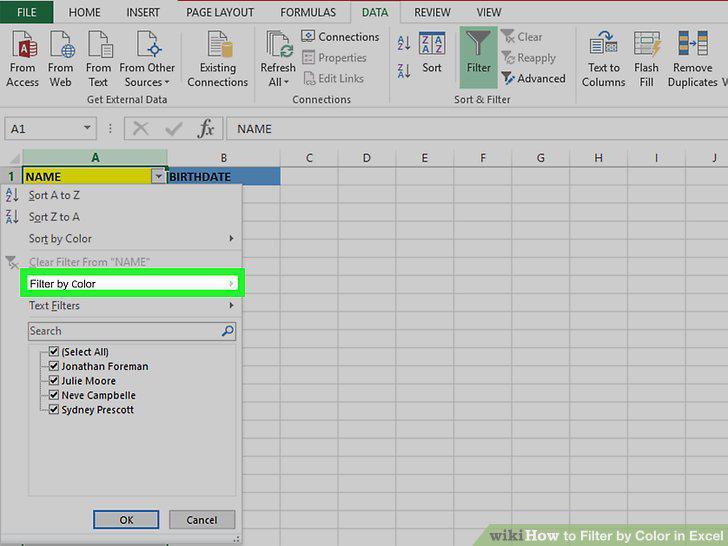The width and height of the screenshot is (728, 546).
Task: Choose Sort Z to A menu item
Action: click(x=123, y=217)
